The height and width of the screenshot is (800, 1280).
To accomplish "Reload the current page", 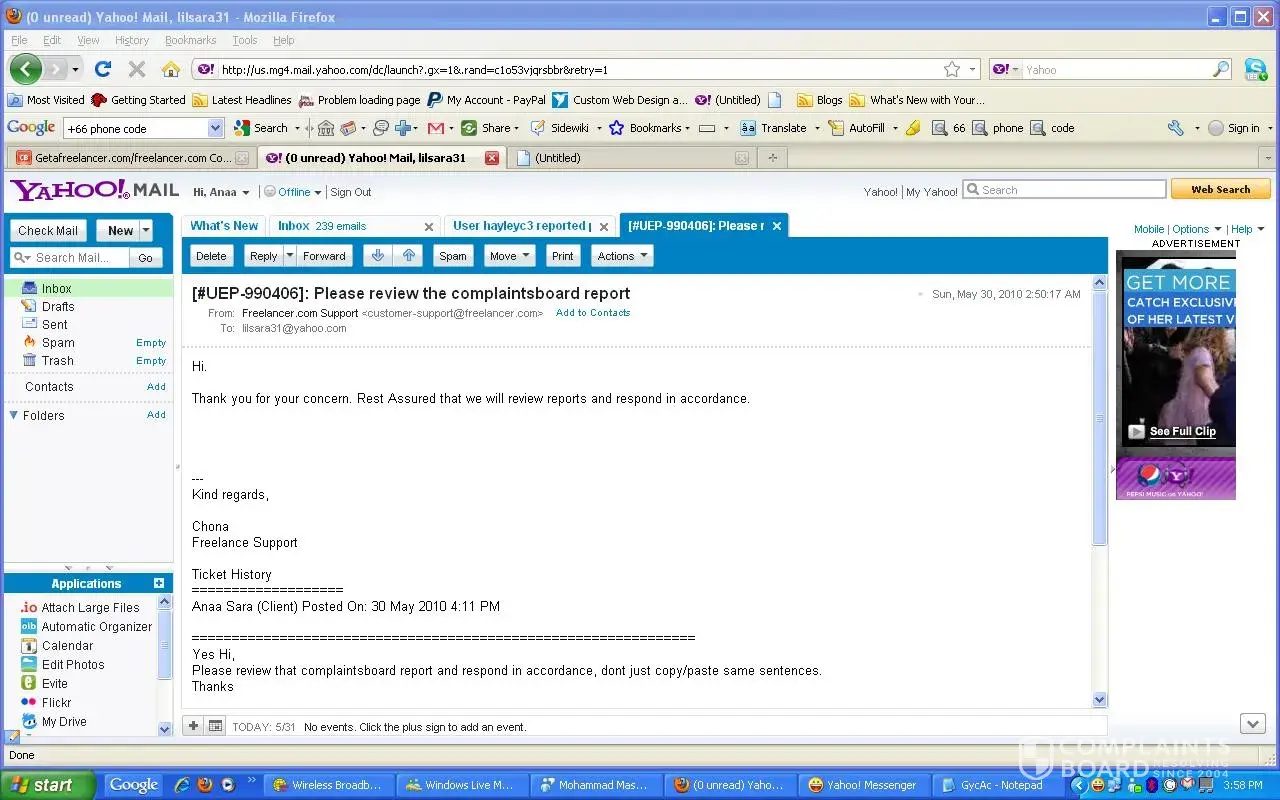I will pyautogui.click(x=102, y=69).
